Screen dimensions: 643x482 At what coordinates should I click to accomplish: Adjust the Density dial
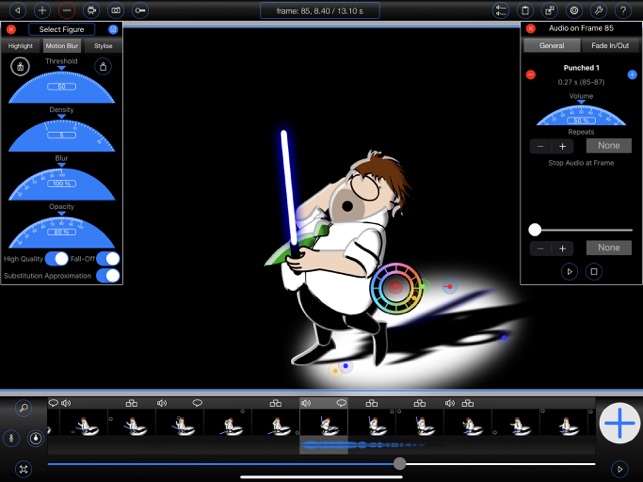(62, 134)
